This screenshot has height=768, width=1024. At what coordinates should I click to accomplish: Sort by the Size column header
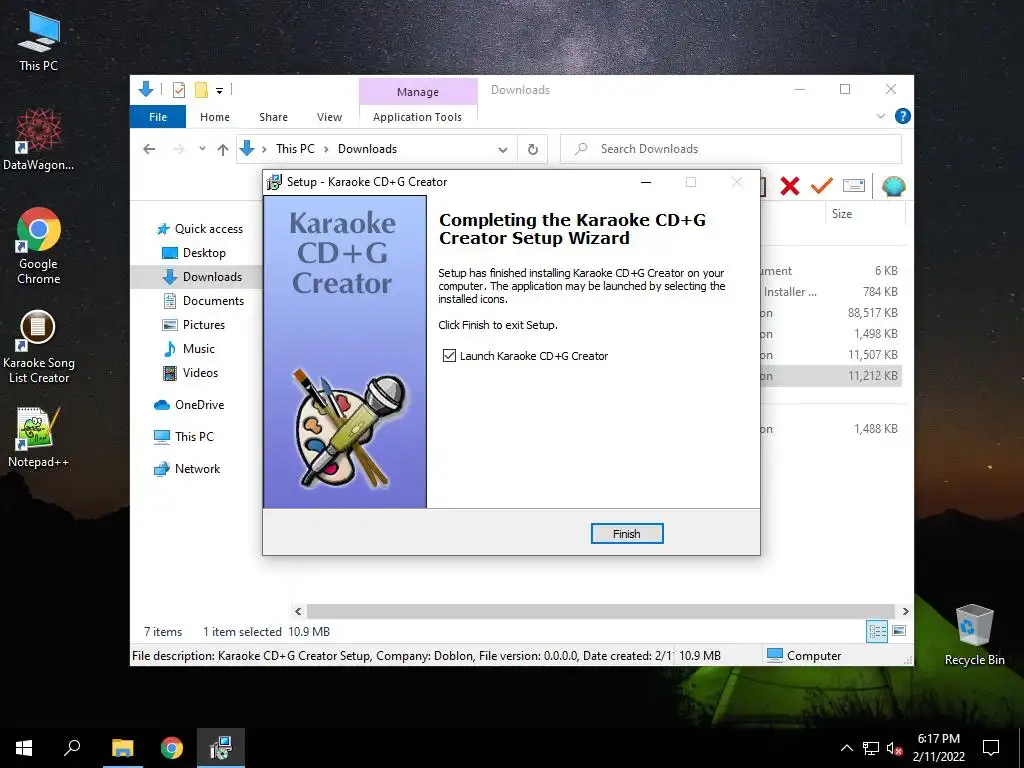click(x=842, y=214)
